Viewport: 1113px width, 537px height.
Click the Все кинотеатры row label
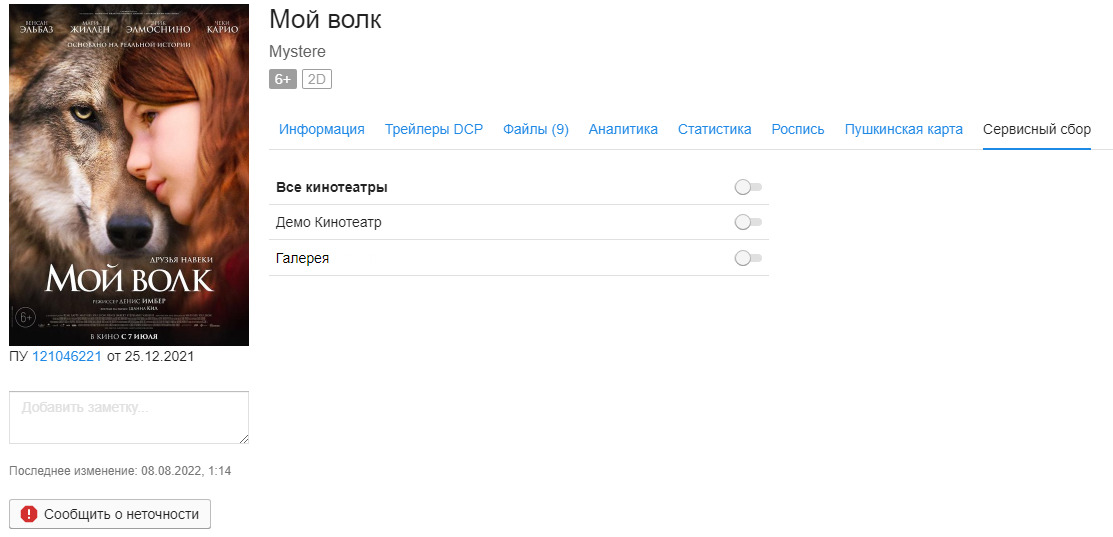click(331, 188)
